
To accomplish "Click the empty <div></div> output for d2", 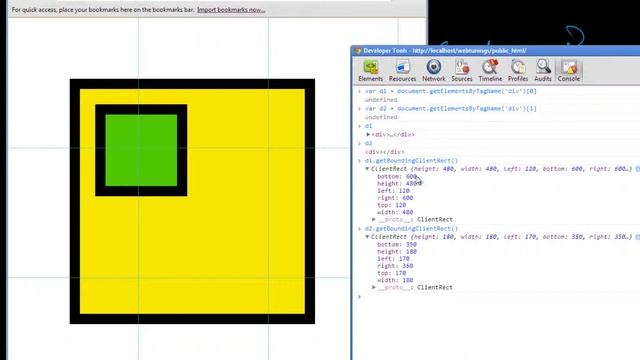I will pyautogui.click(x=384, y=152).
